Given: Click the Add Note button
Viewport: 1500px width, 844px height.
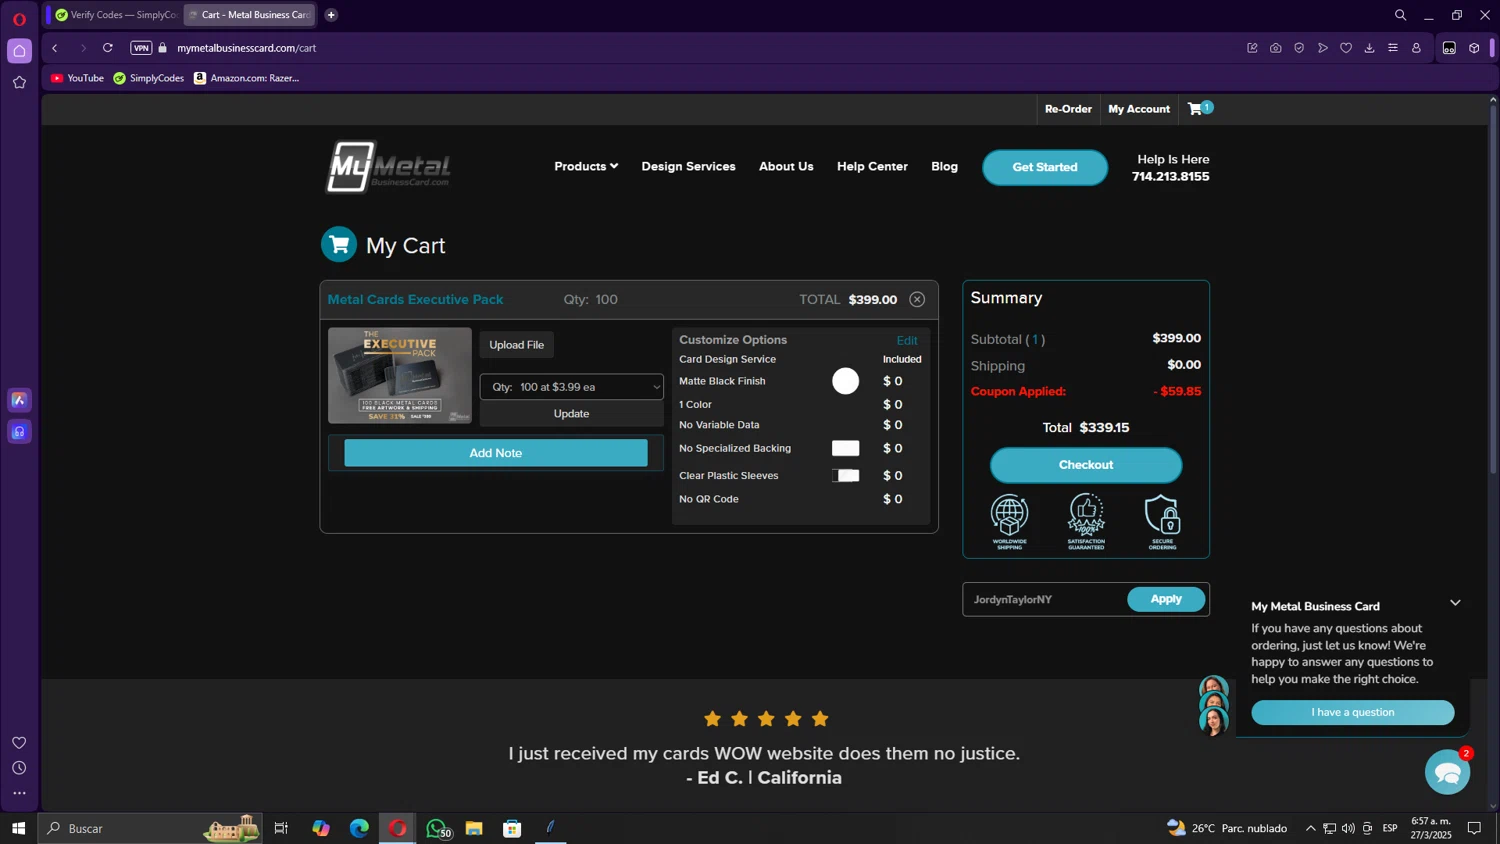Looking at the screenshot, I should 496,453.
